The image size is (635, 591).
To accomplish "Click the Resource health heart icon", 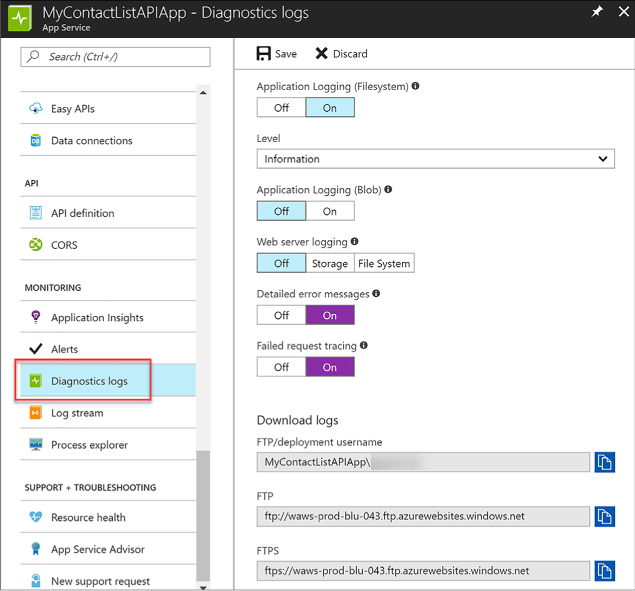I will pos(36,516).
